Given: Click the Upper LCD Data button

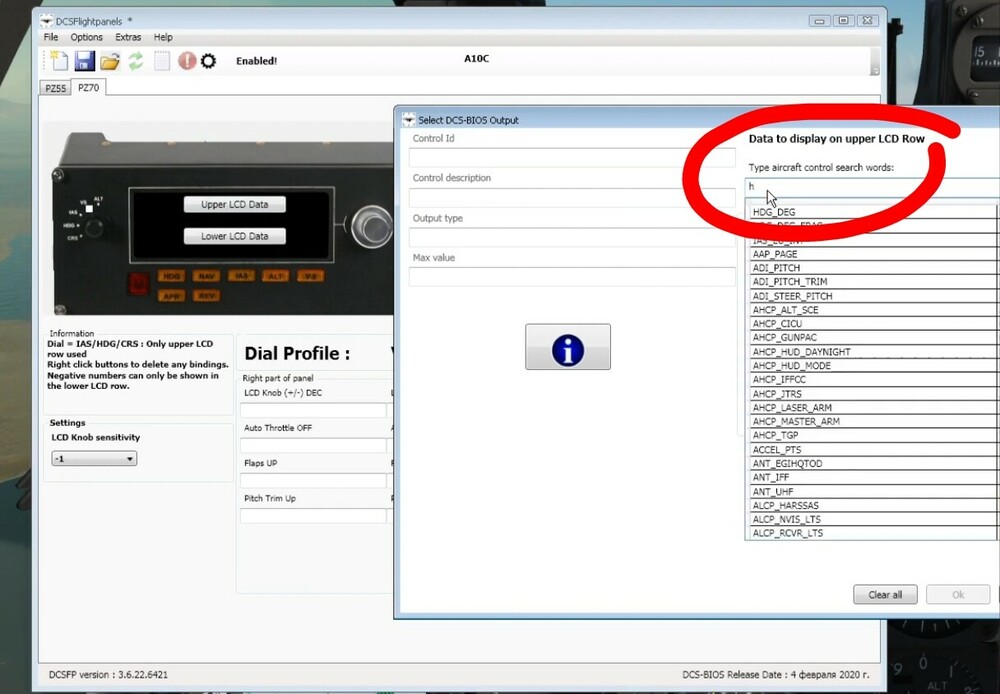Looking at the screenshot, I should coord(235,204).
